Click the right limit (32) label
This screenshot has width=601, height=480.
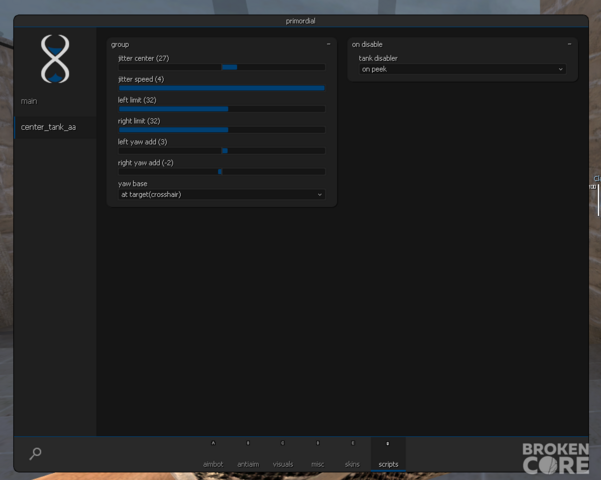(x=139, y=121)
